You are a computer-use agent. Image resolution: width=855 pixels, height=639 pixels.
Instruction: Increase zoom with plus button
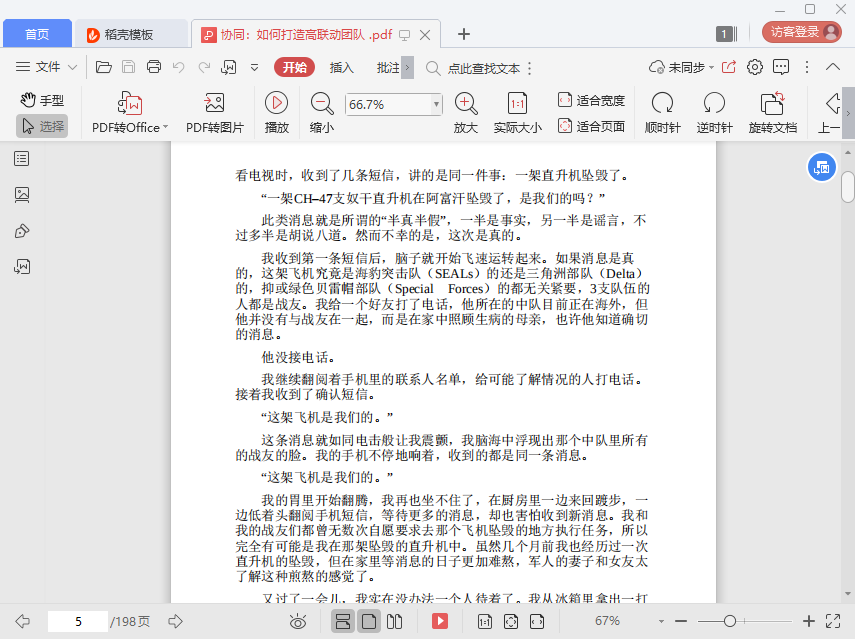(x=809, y=621)
